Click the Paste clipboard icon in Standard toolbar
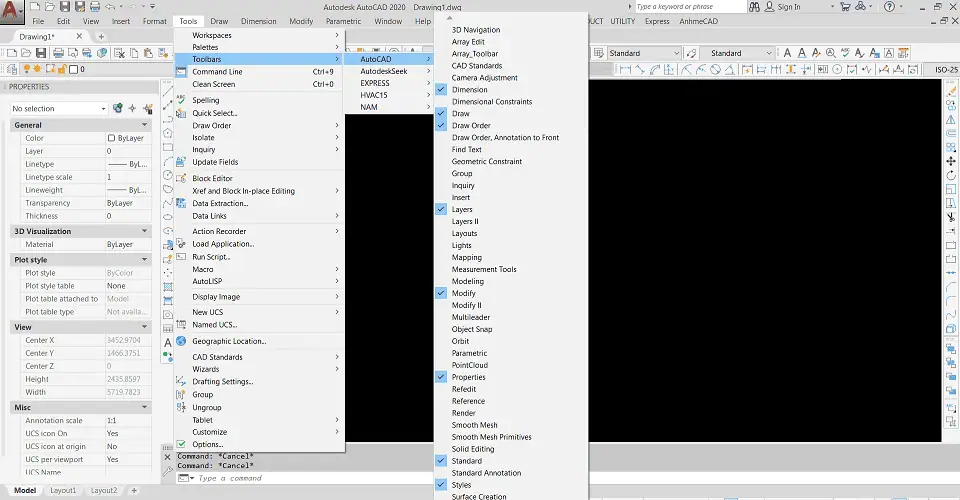 148,53
